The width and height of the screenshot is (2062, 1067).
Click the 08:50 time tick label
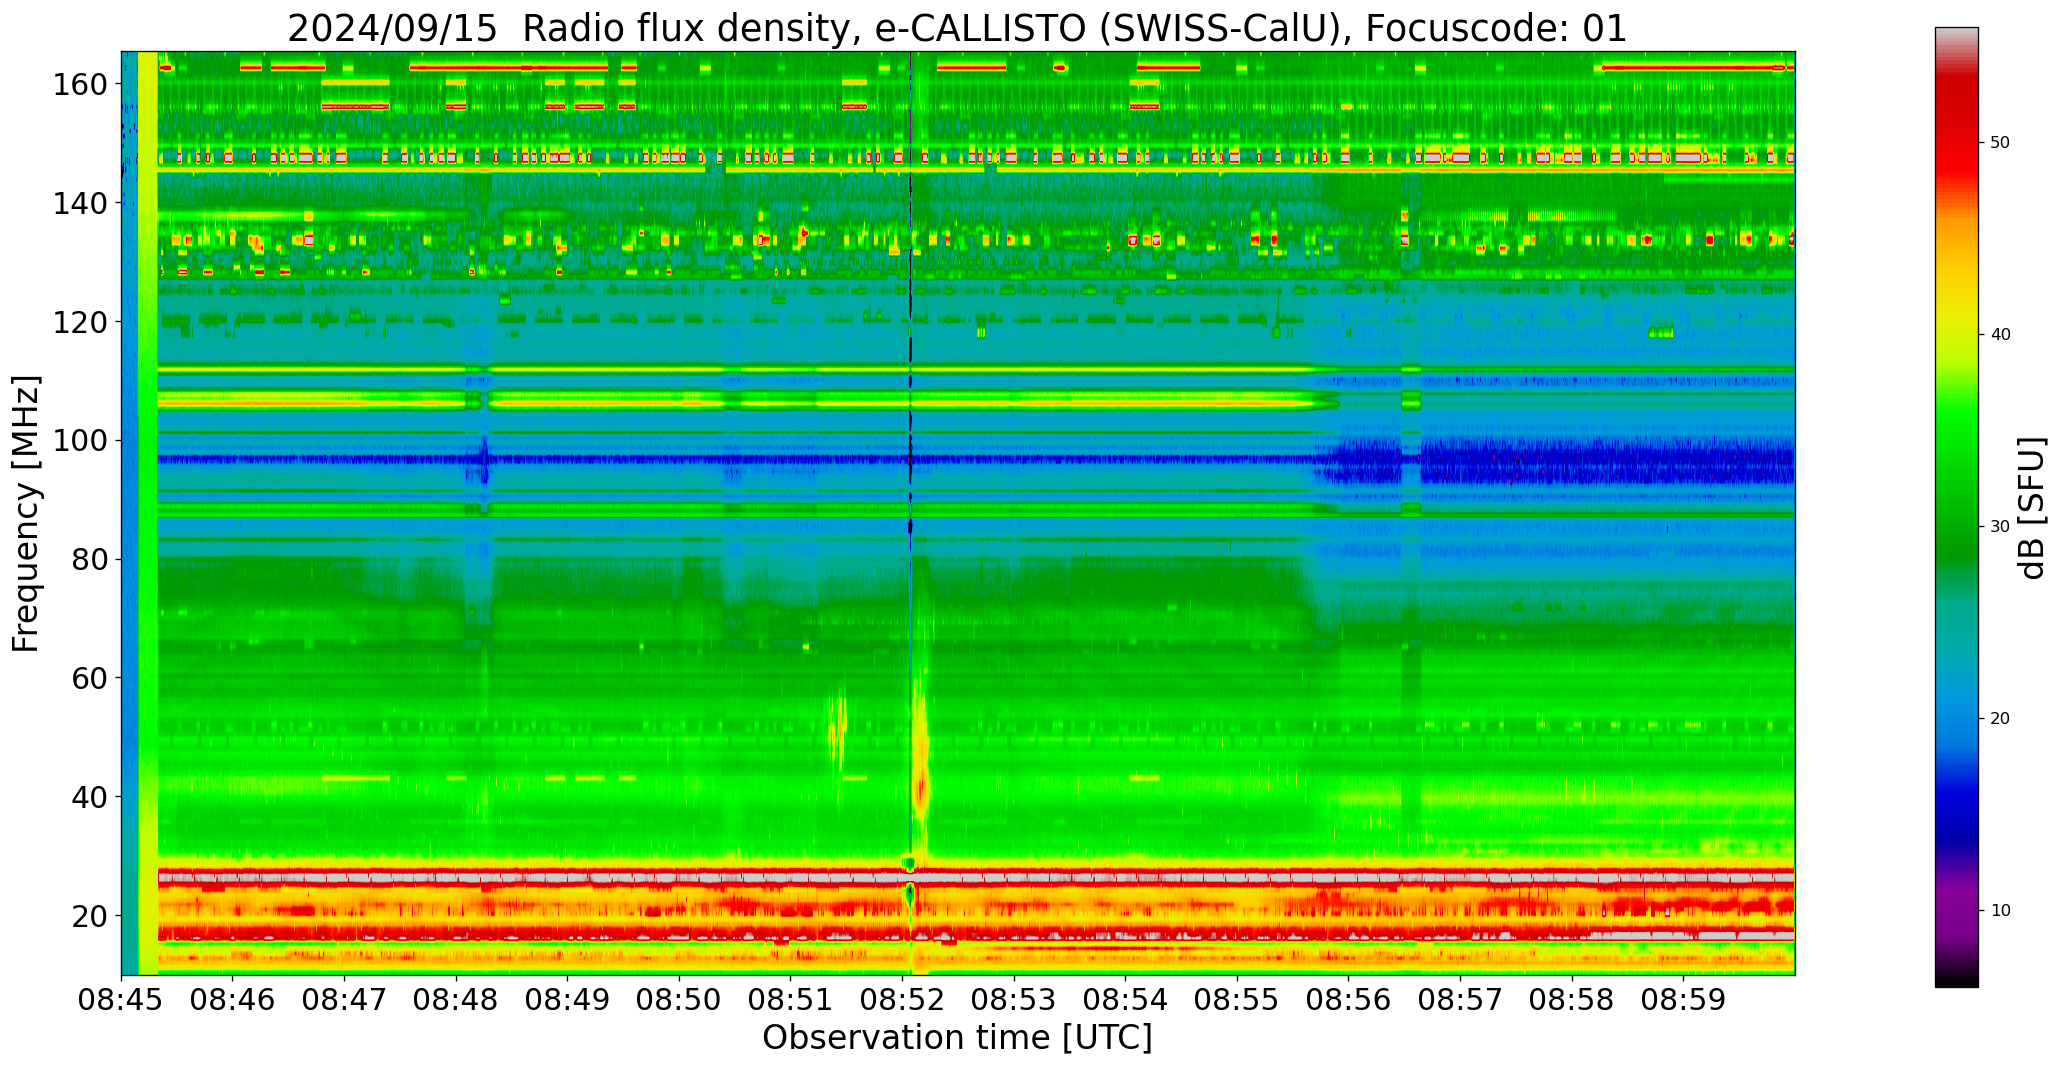(x=680, y=1001)
